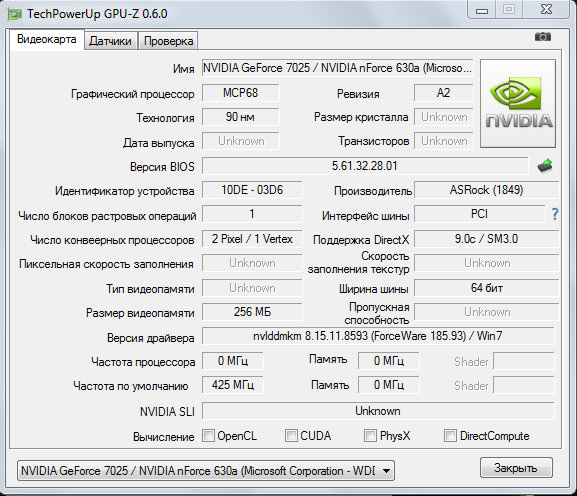Click the Пиксельная скорость заполнения Unknown field

252,263
